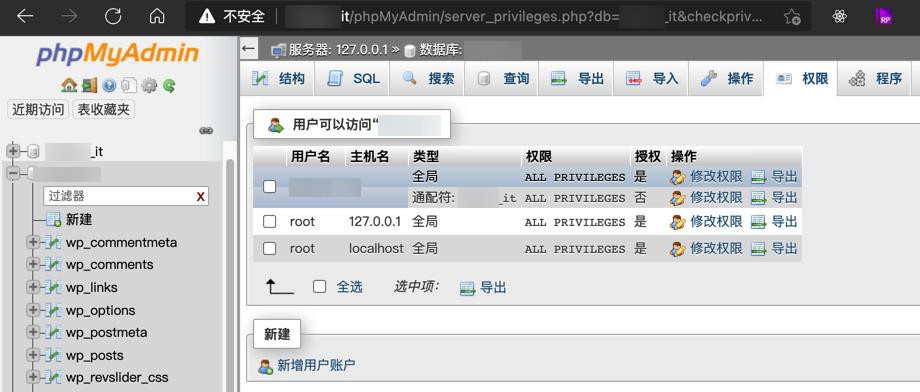Image resolution: width=920 pixels, height=392 pixels.
Task: Click the navigation link chain icon
Action: 206,131
